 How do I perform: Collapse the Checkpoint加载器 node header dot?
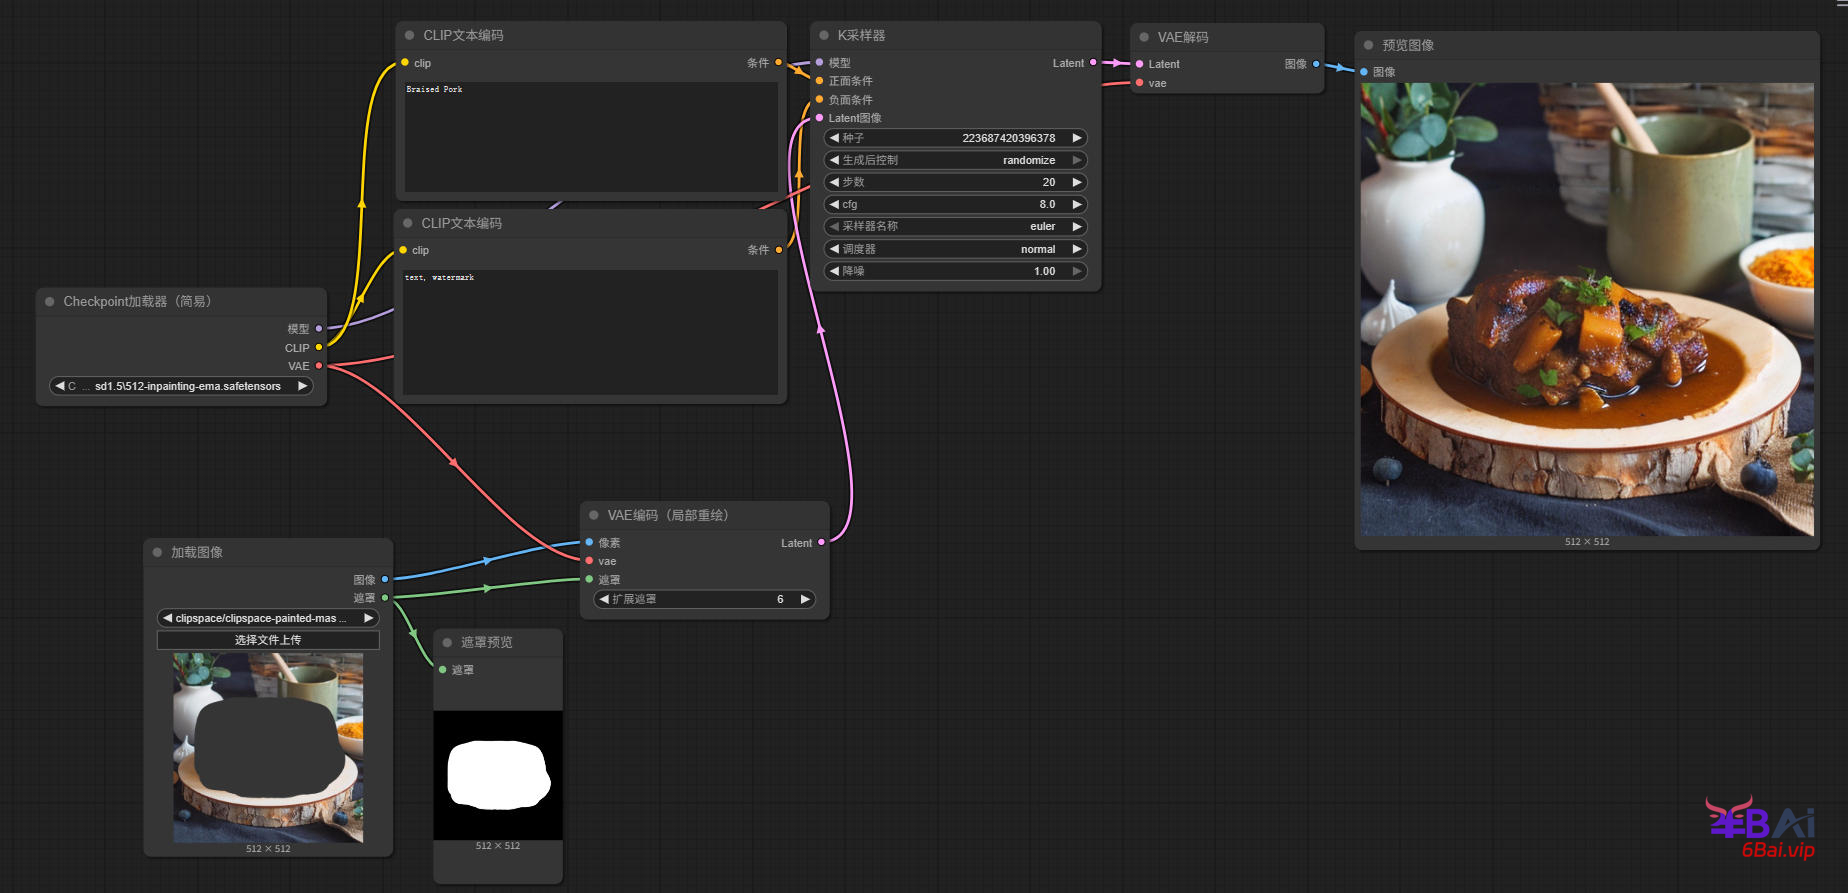point(49,301)
